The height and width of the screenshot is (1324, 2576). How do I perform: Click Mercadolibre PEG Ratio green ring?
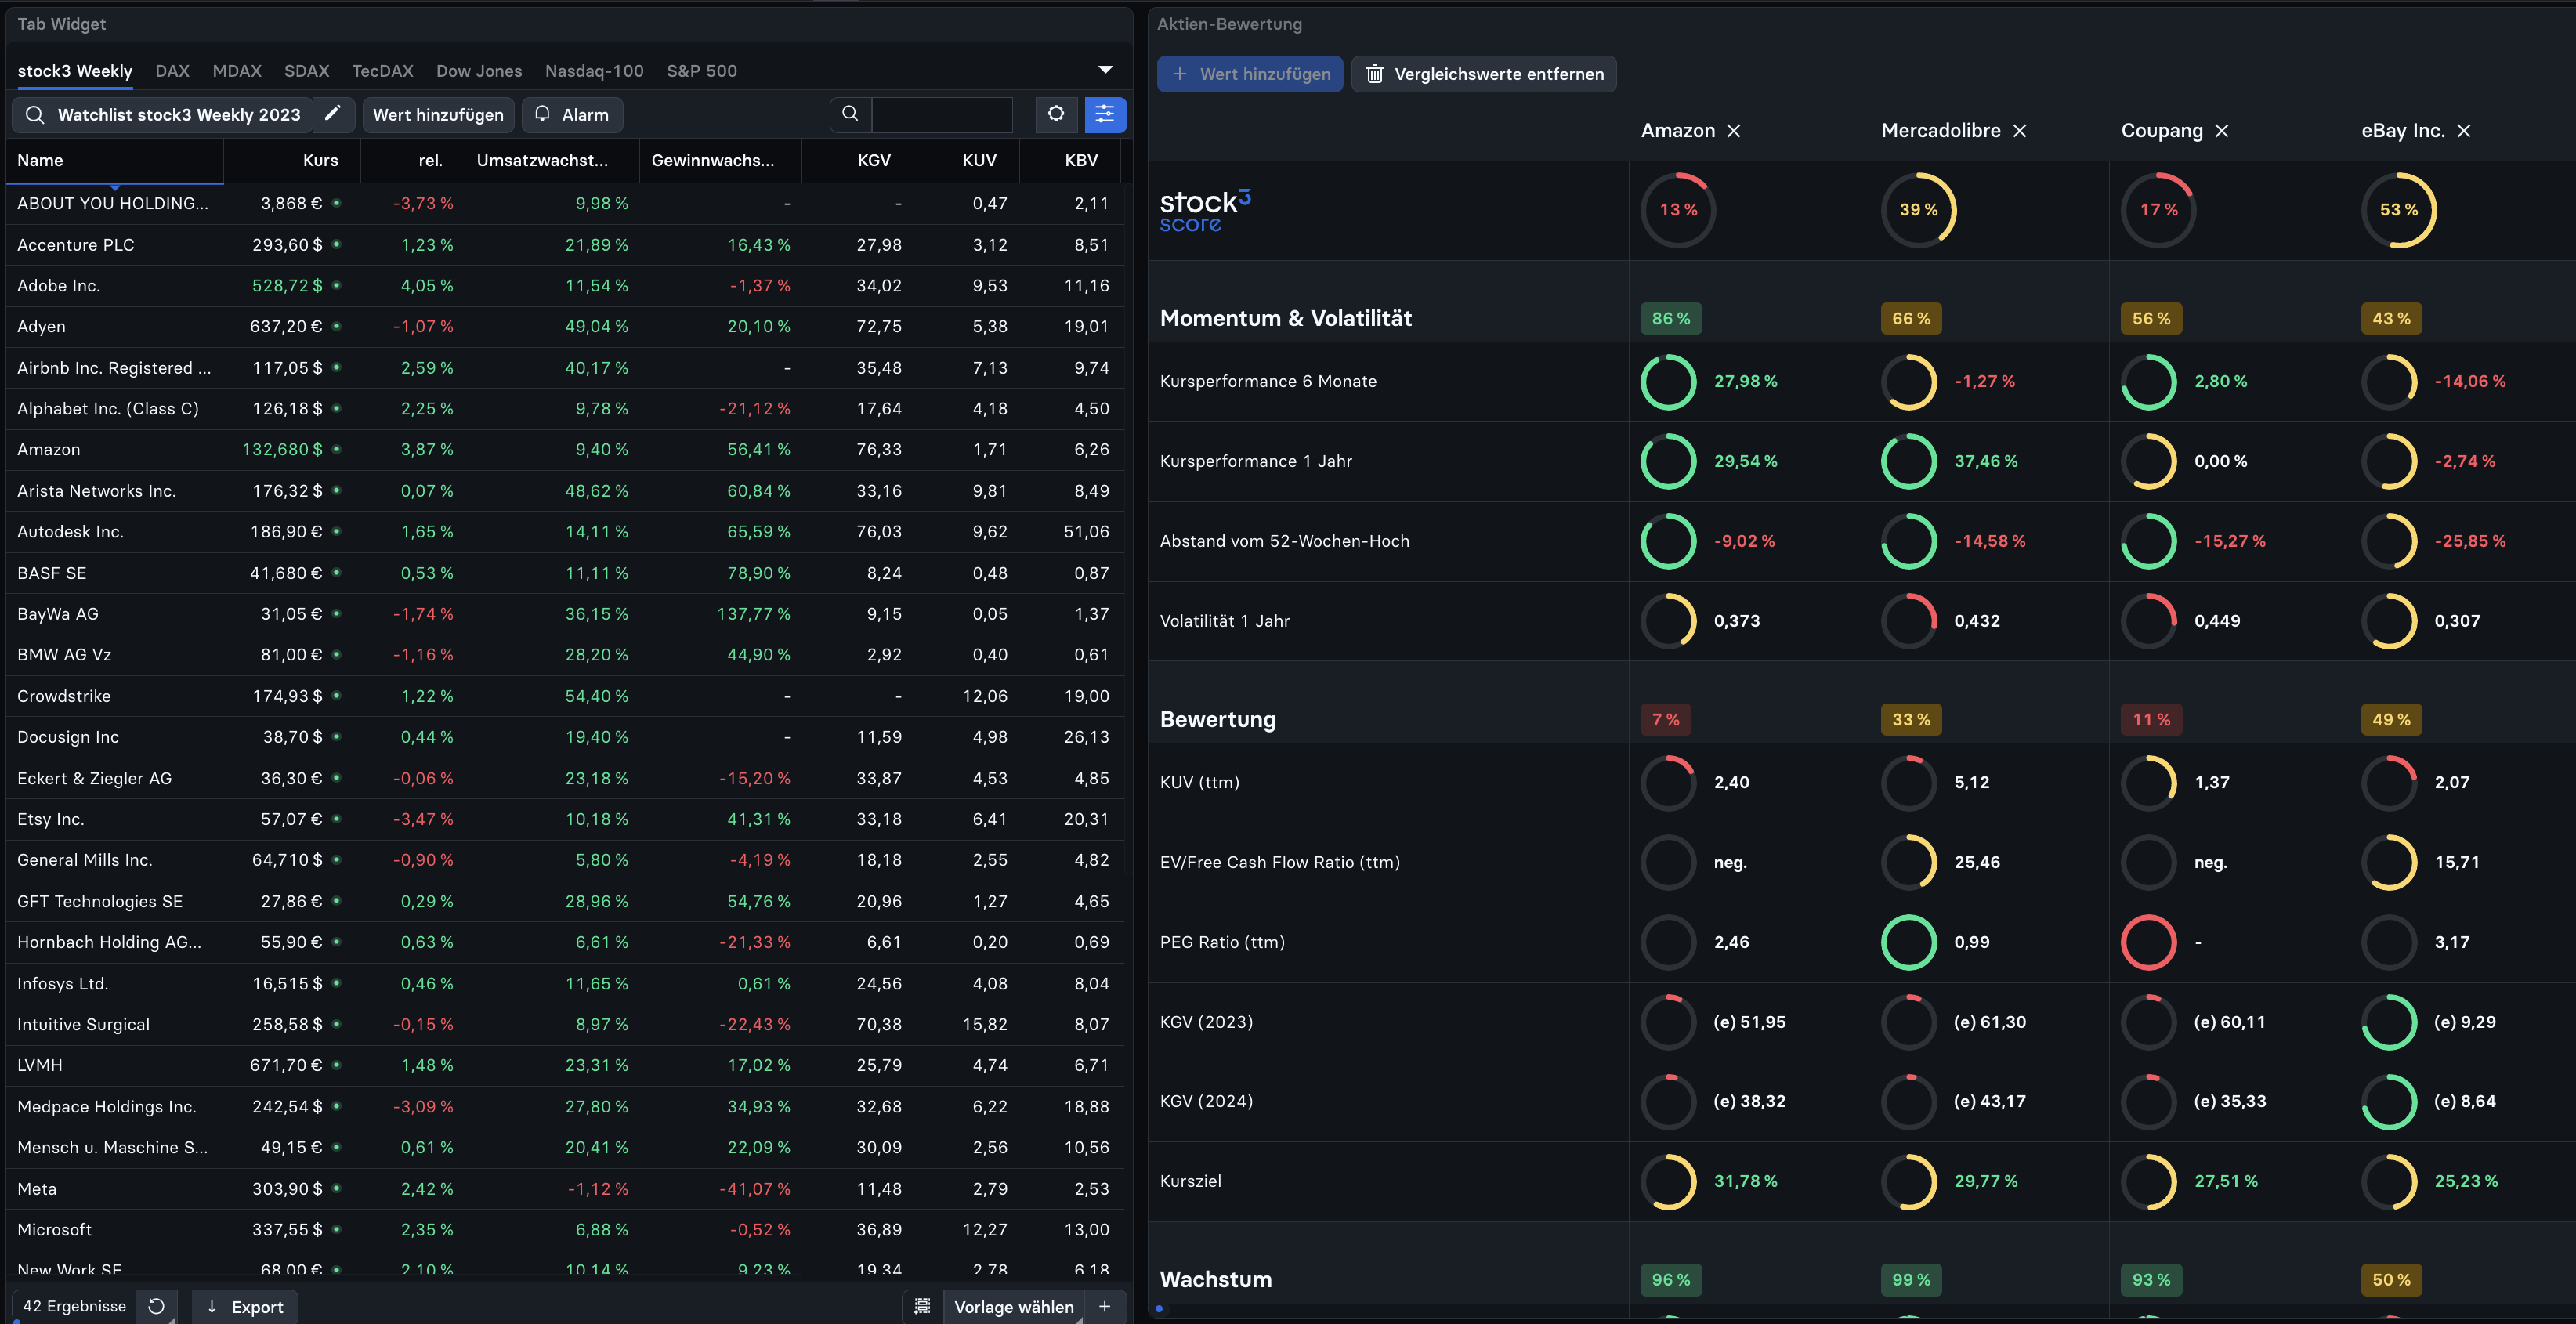pos(1909,942)
